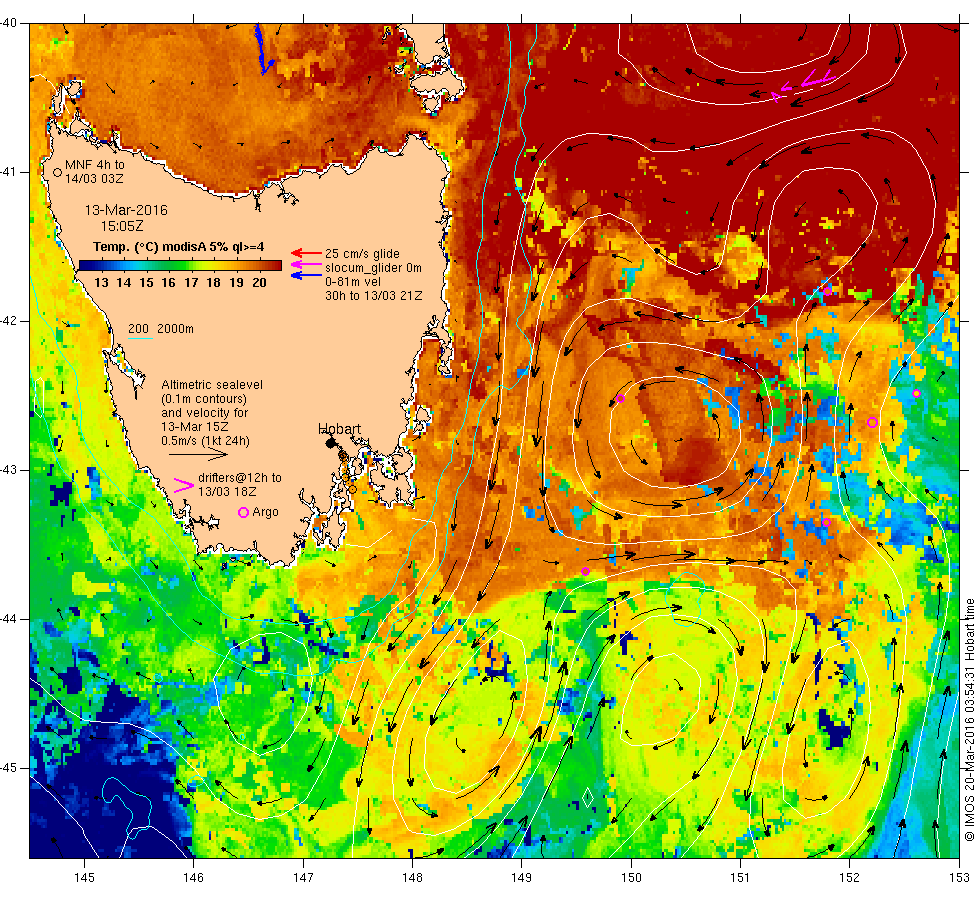Click the latitude axis label -43

(9, 469)
